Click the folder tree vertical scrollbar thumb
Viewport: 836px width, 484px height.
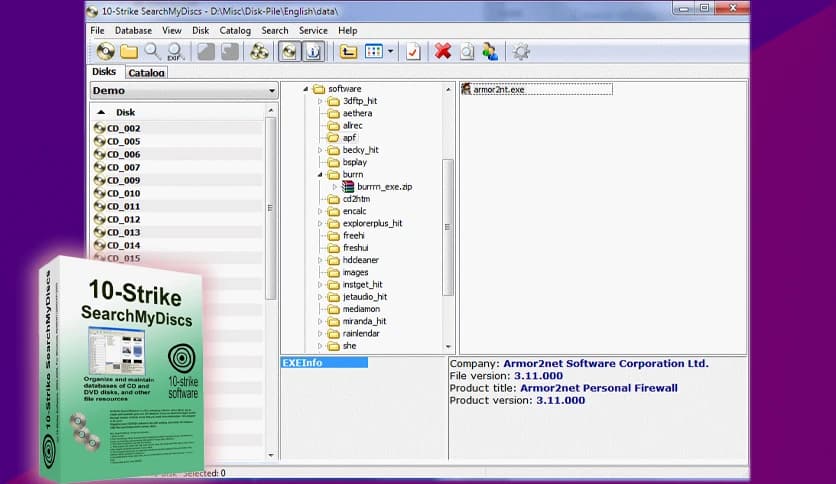pos(448,227)
